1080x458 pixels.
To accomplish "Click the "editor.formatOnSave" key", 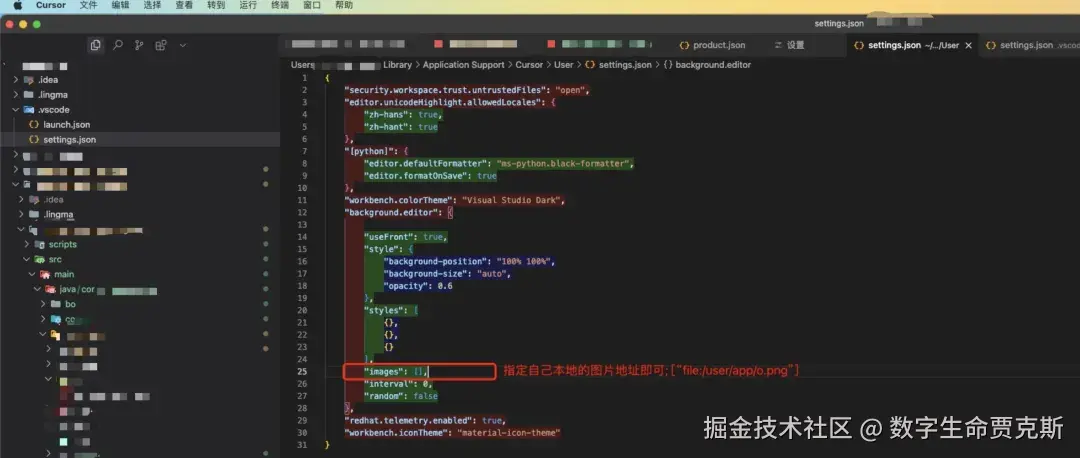I will [x=417, y=176].
